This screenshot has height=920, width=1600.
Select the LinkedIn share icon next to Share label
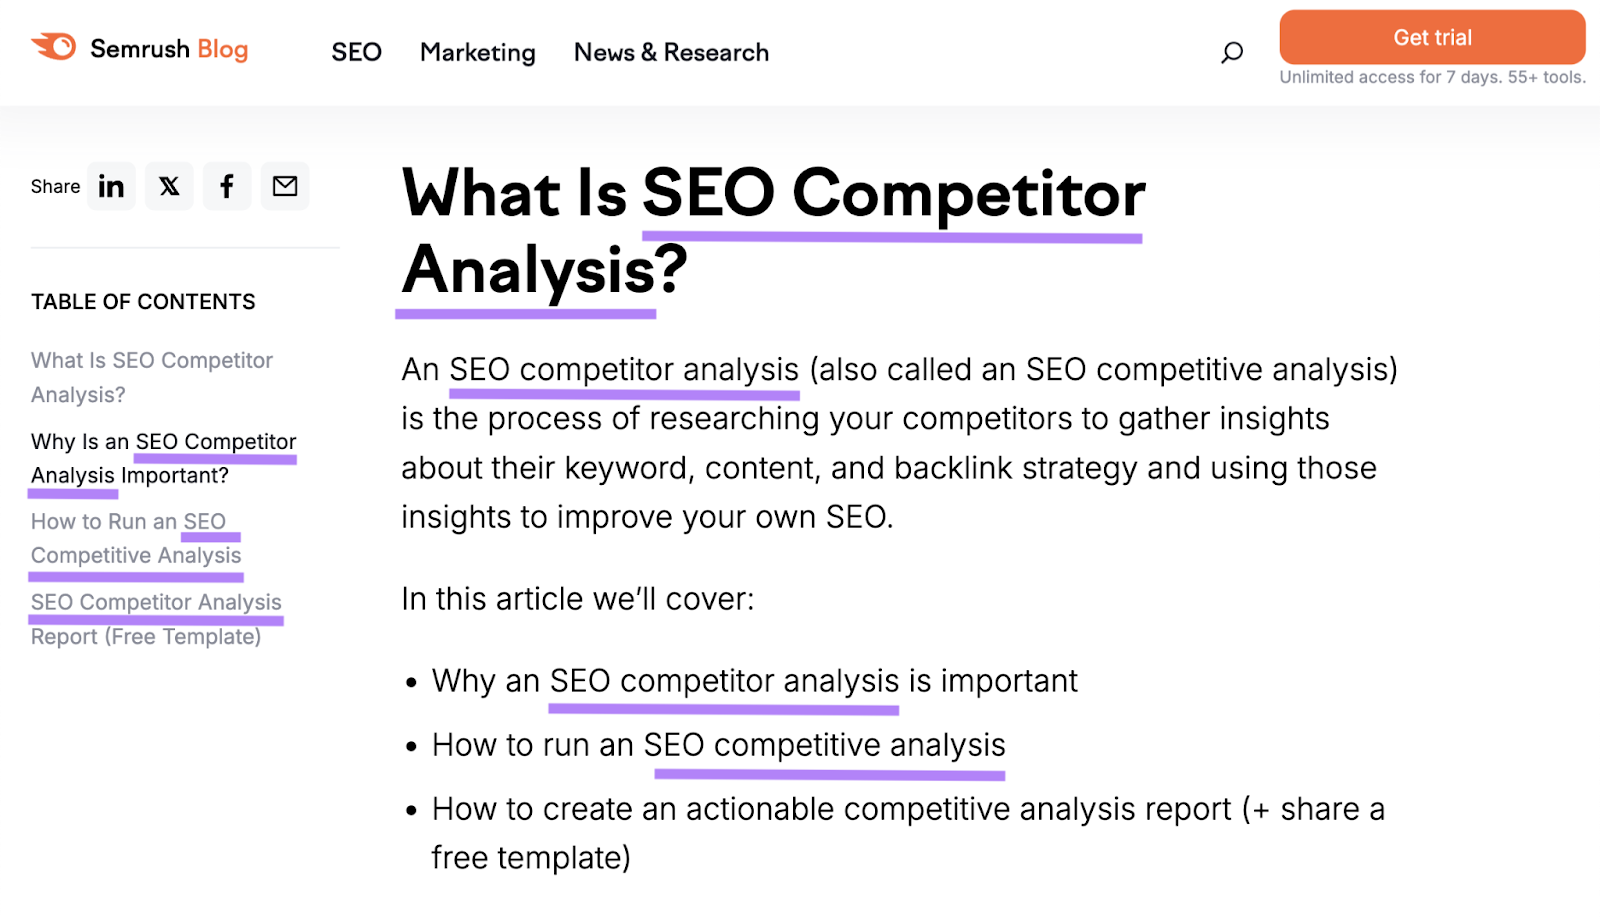point(111,186)
